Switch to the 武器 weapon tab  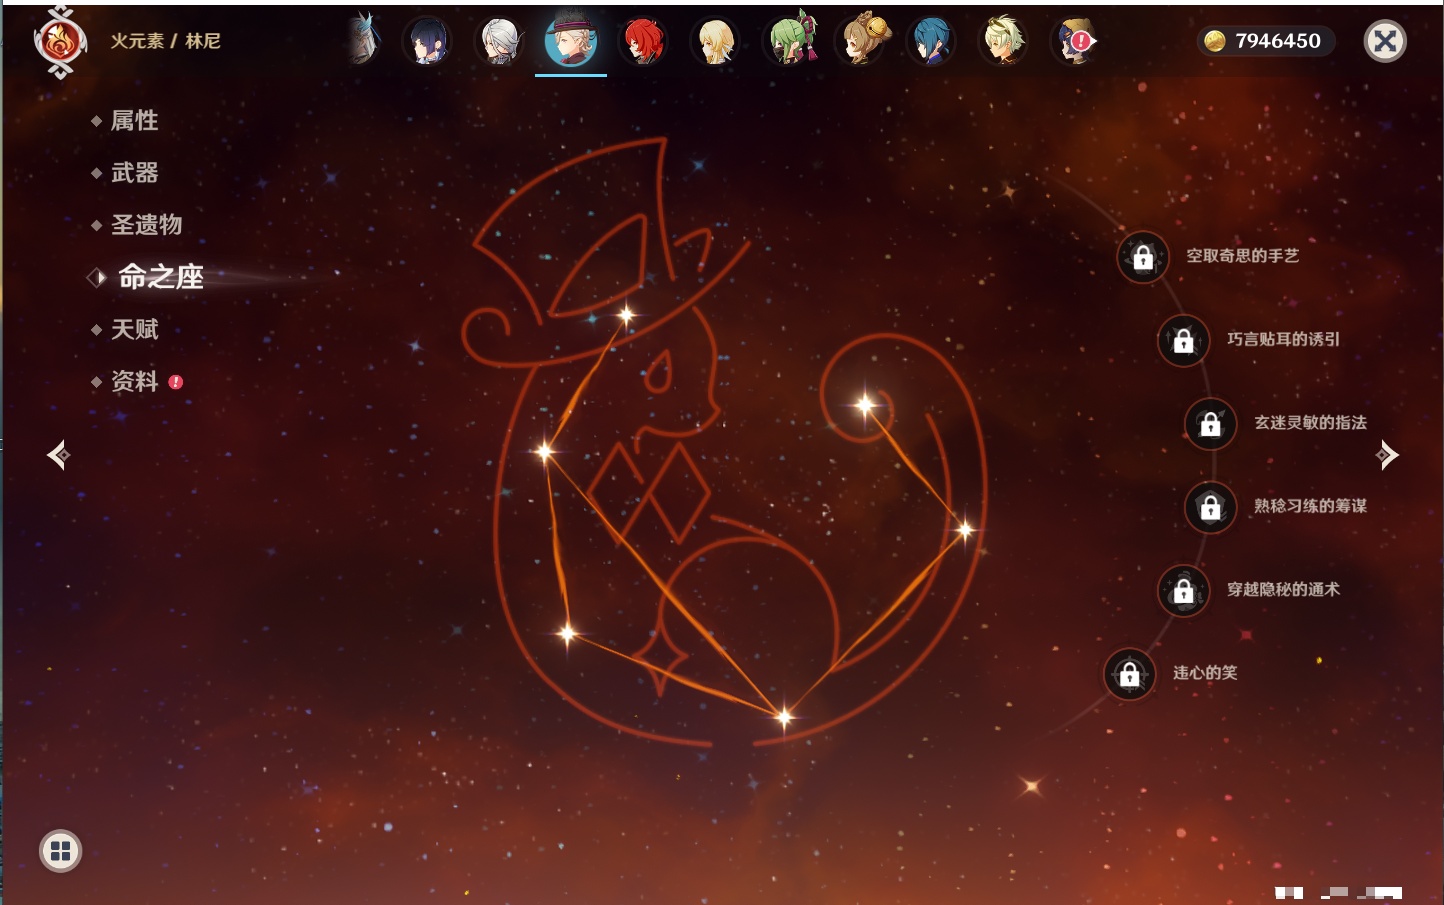click(x=134, y=173)
